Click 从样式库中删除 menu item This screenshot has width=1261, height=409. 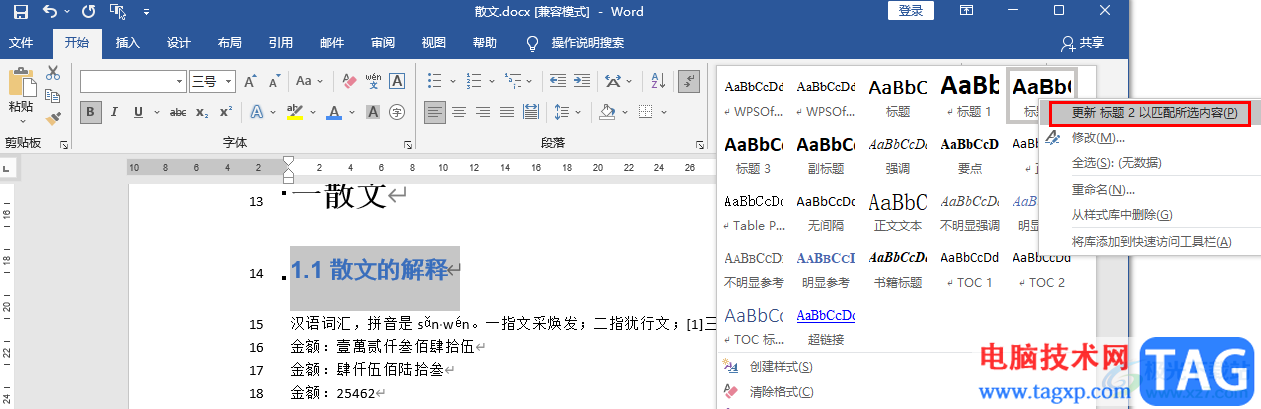[x=1122, y=215]
